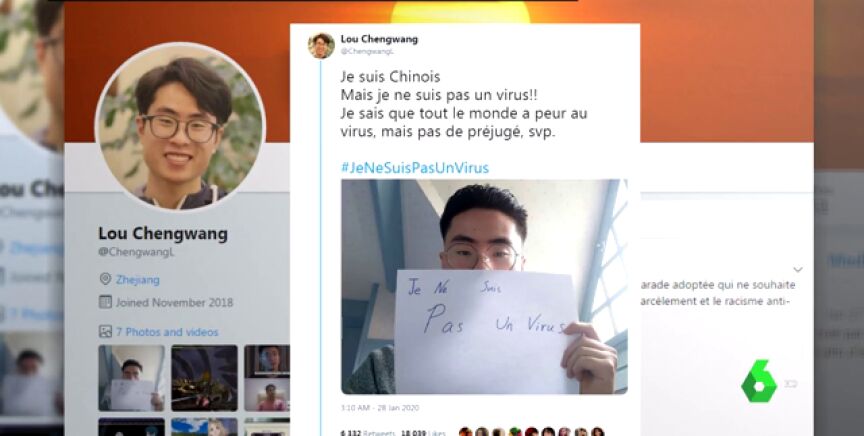Click the calendar icon next to Joined November 2018
The height and width of the screenshot is (436, 864).
pyautogui.click(x=105, y=302)
